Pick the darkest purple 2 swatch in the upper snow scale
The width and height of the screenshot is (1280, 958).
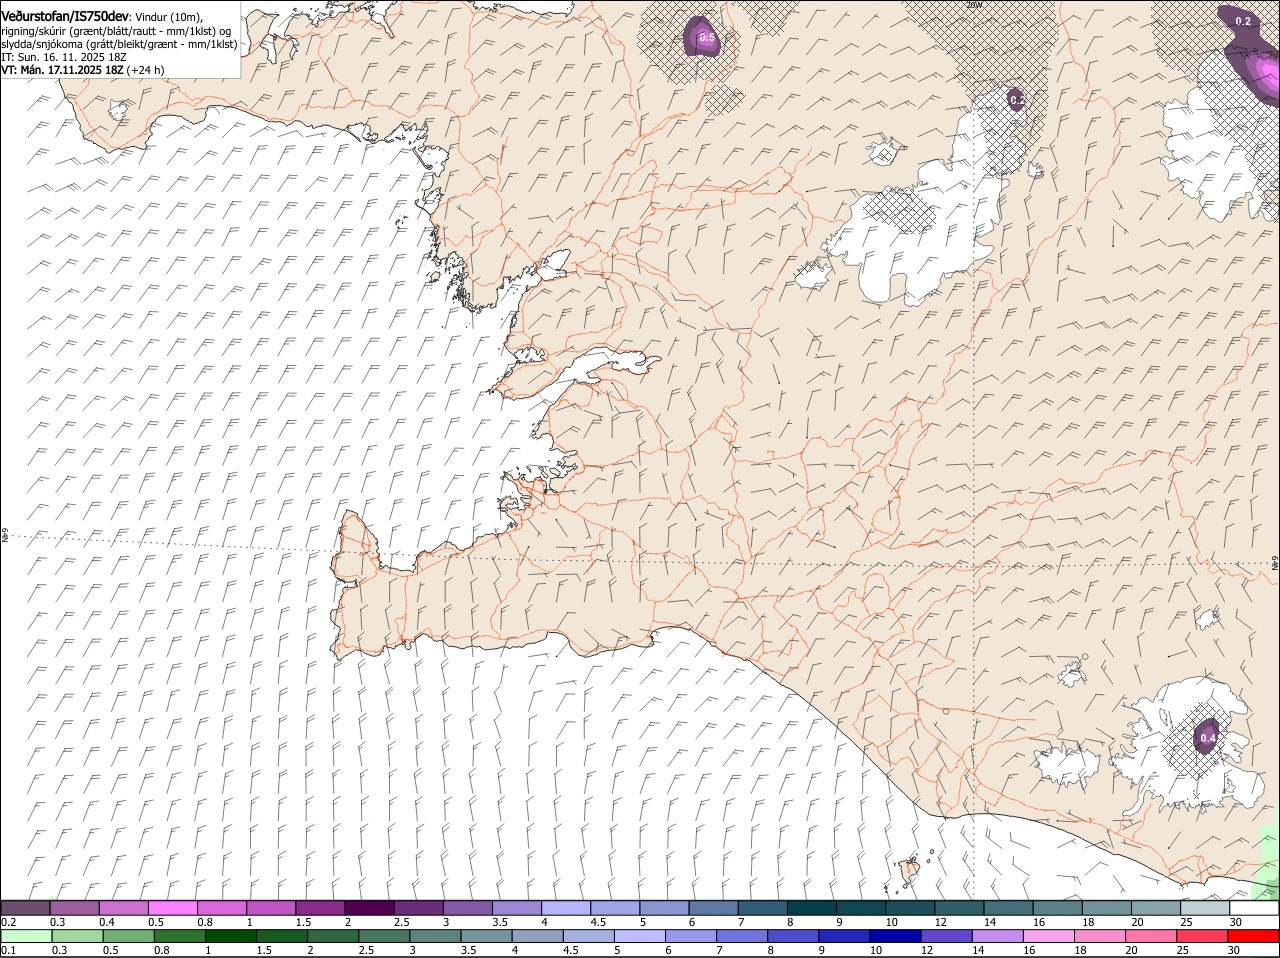coord(369,908)
